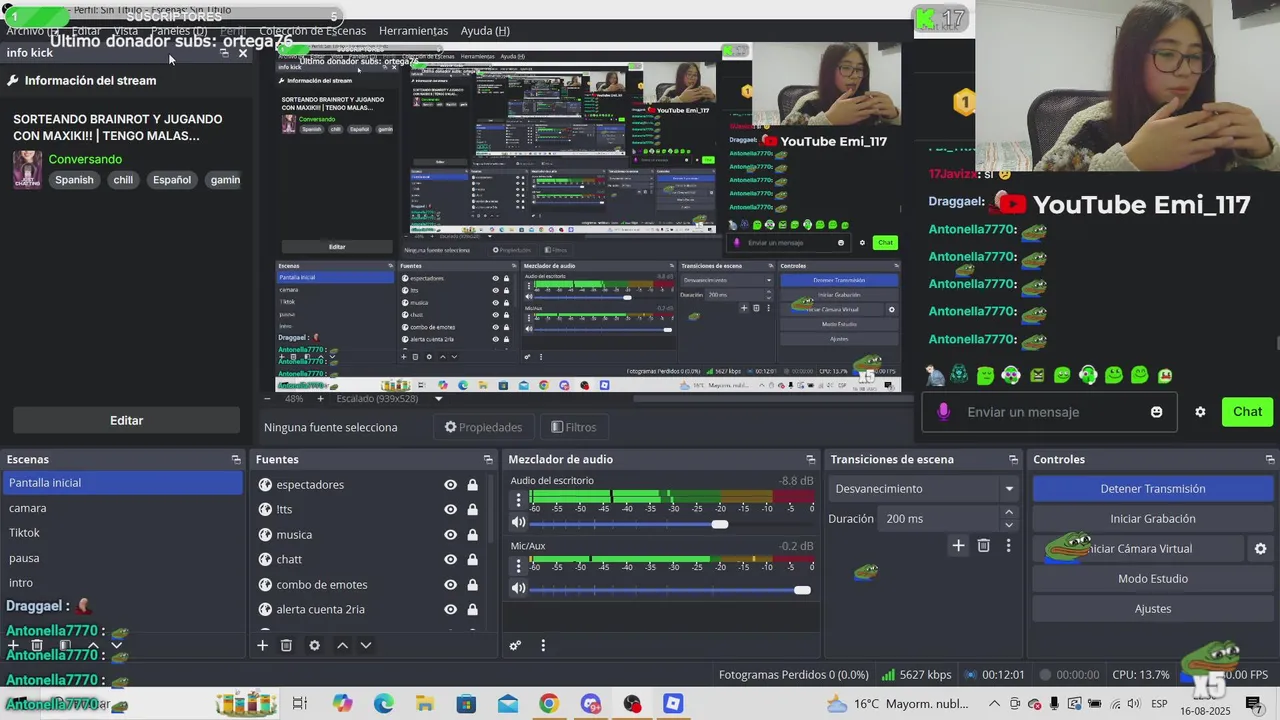The width and height of the screenshot is (1280, 720).
Task: Open transition properties three-dot menu
Action: click(1008, 545)
